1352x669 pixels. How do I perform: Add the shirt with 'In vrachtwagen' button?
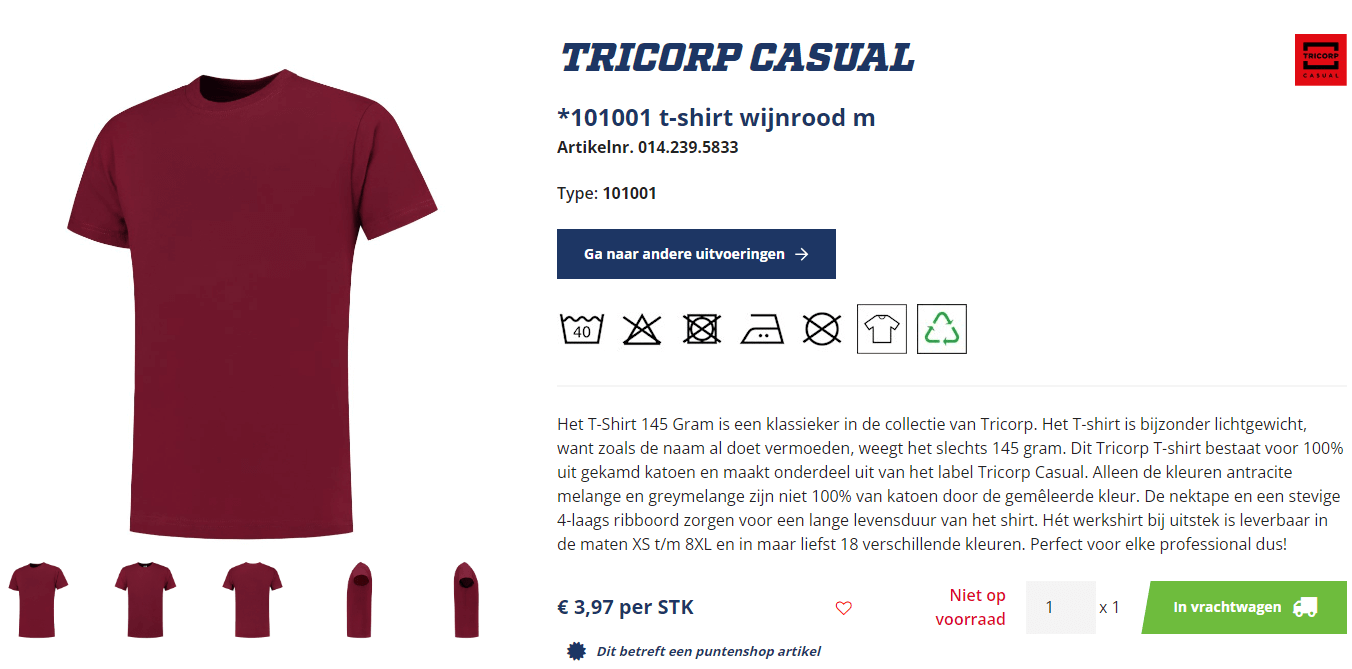1245,607
